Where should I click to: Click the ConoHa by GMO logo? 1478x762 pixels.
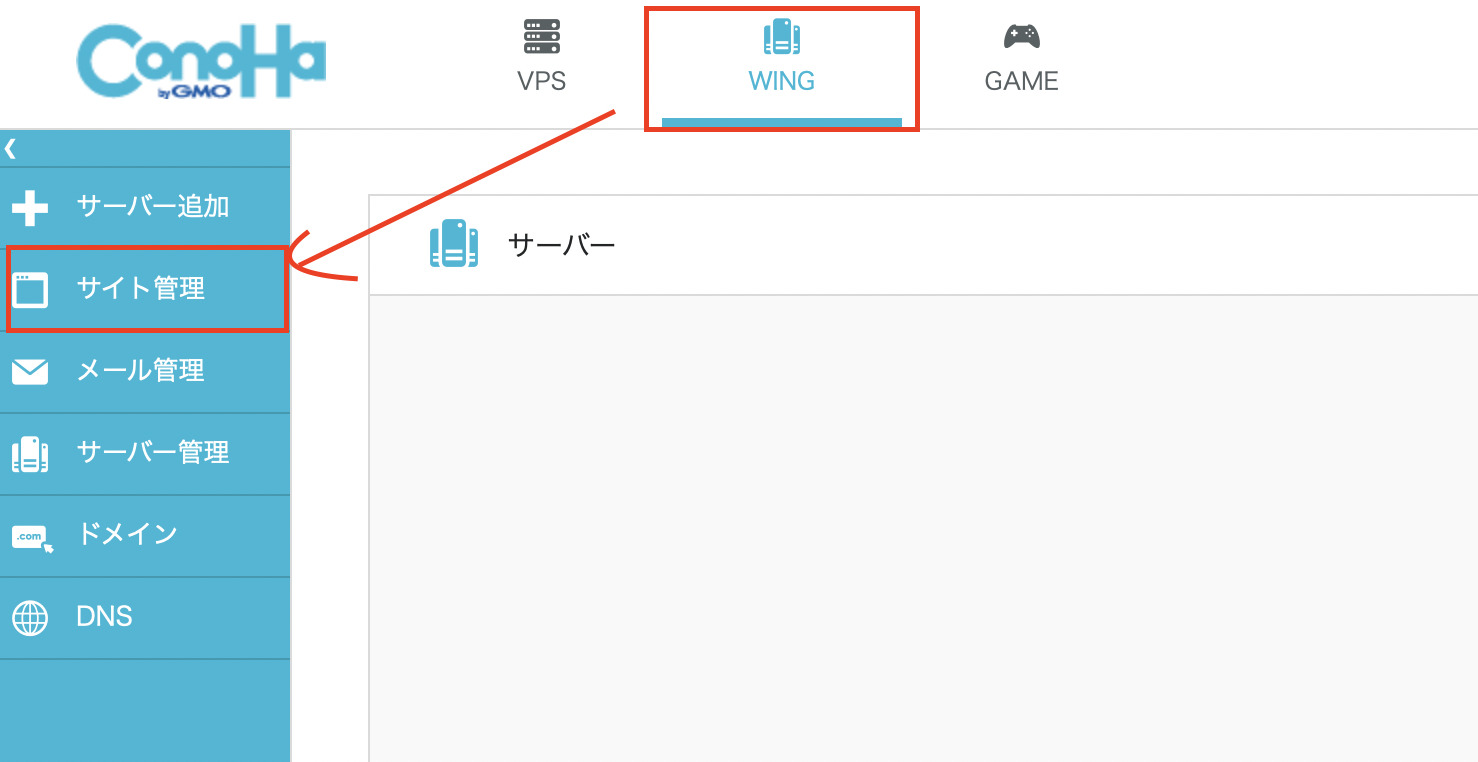tap(201, 61)
